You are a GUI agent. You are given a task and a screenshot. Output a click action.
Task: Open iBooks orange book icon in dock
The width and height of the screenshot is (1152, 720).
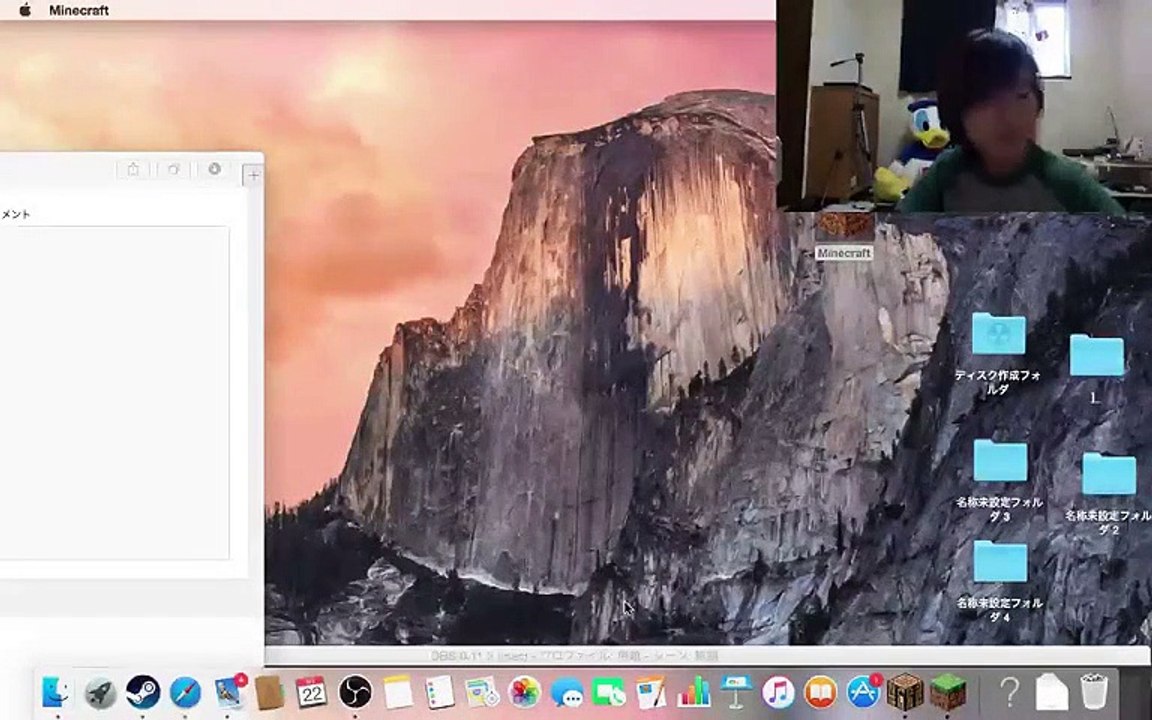click(x=820, y=692)
